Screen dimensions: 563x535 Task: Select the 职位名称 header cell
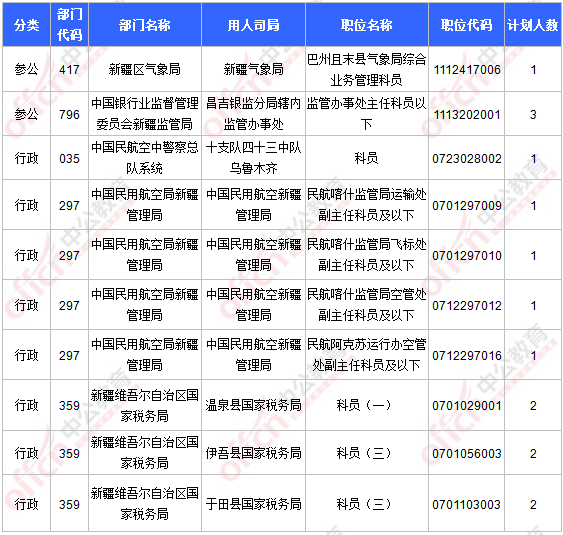pos(367,25)
